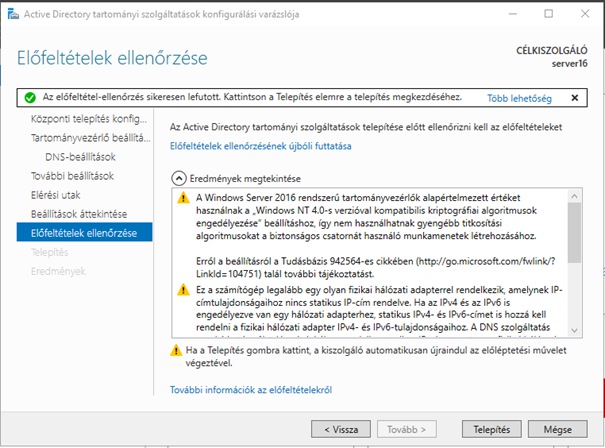Cancel the wizard with "Mégse"
The image size is (605, 448).
(557, 428)
